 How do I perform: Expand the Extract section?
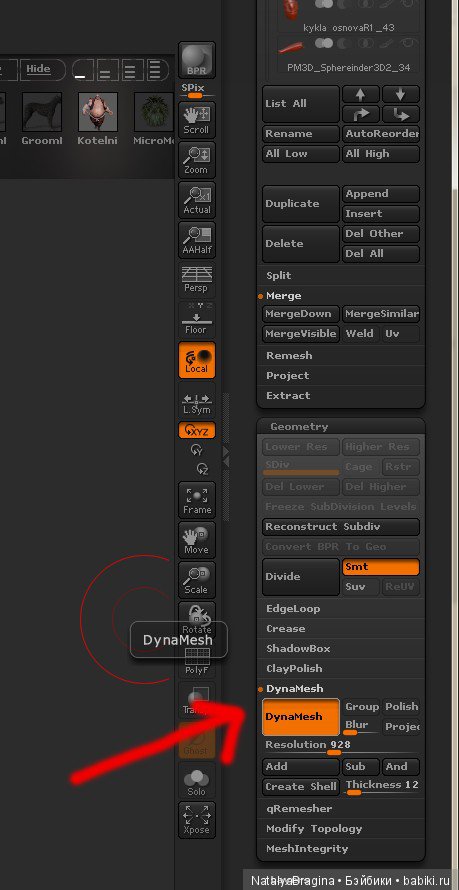tap(341, 396)
